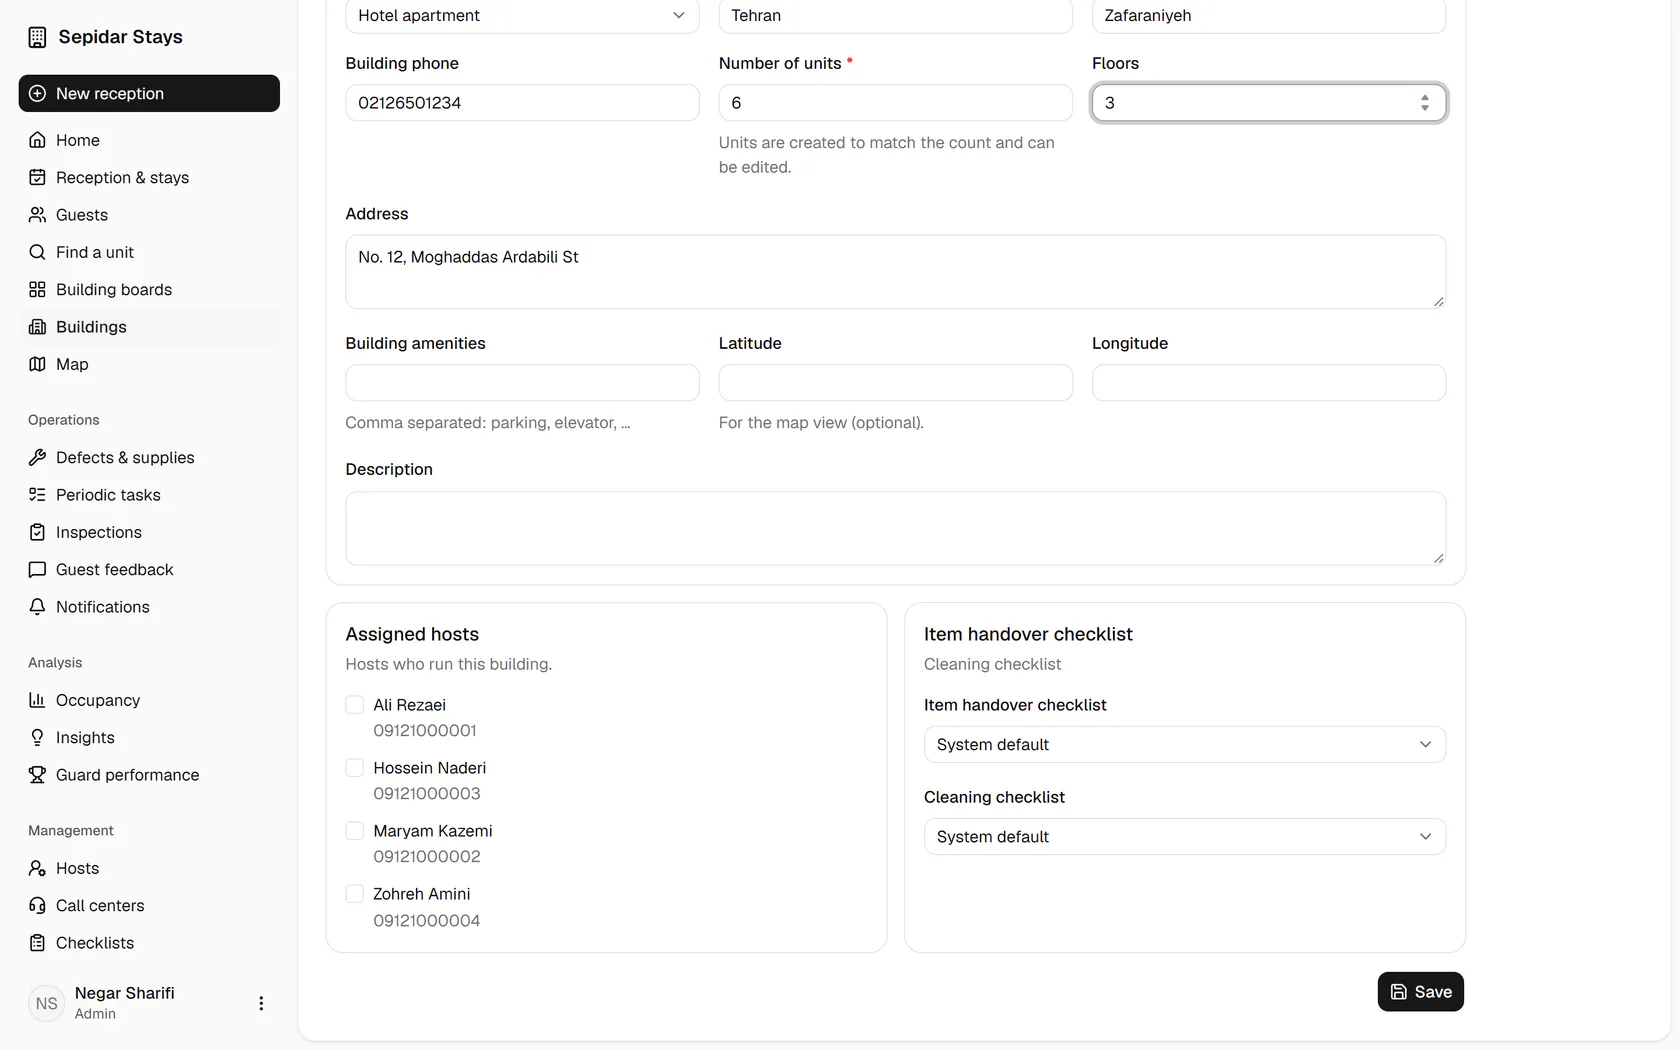The width and height of the screenshot is (1680, 1050).
Task: Click the Notifications bell icon
Action: [x=37, y=607]
